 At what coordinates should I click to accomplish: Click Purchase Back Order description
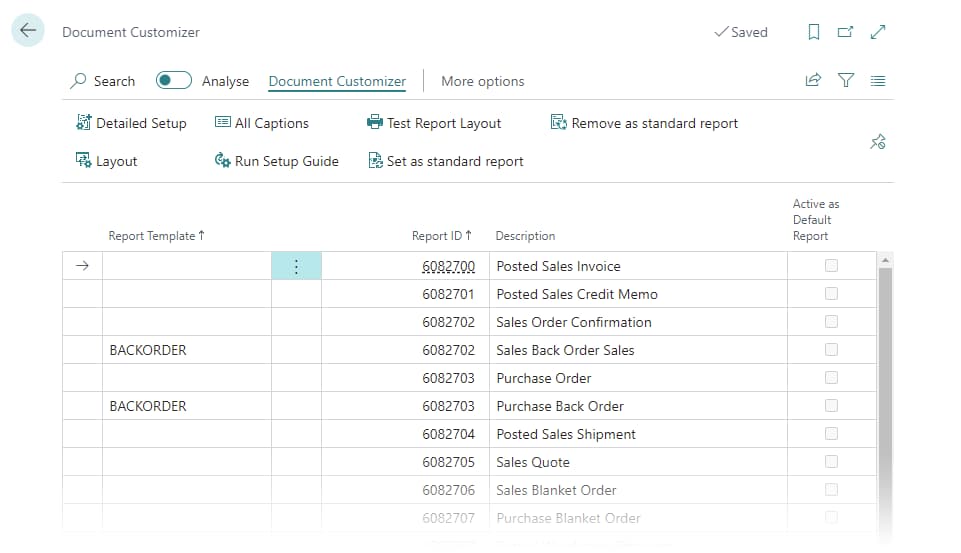(x=560, y=406)
